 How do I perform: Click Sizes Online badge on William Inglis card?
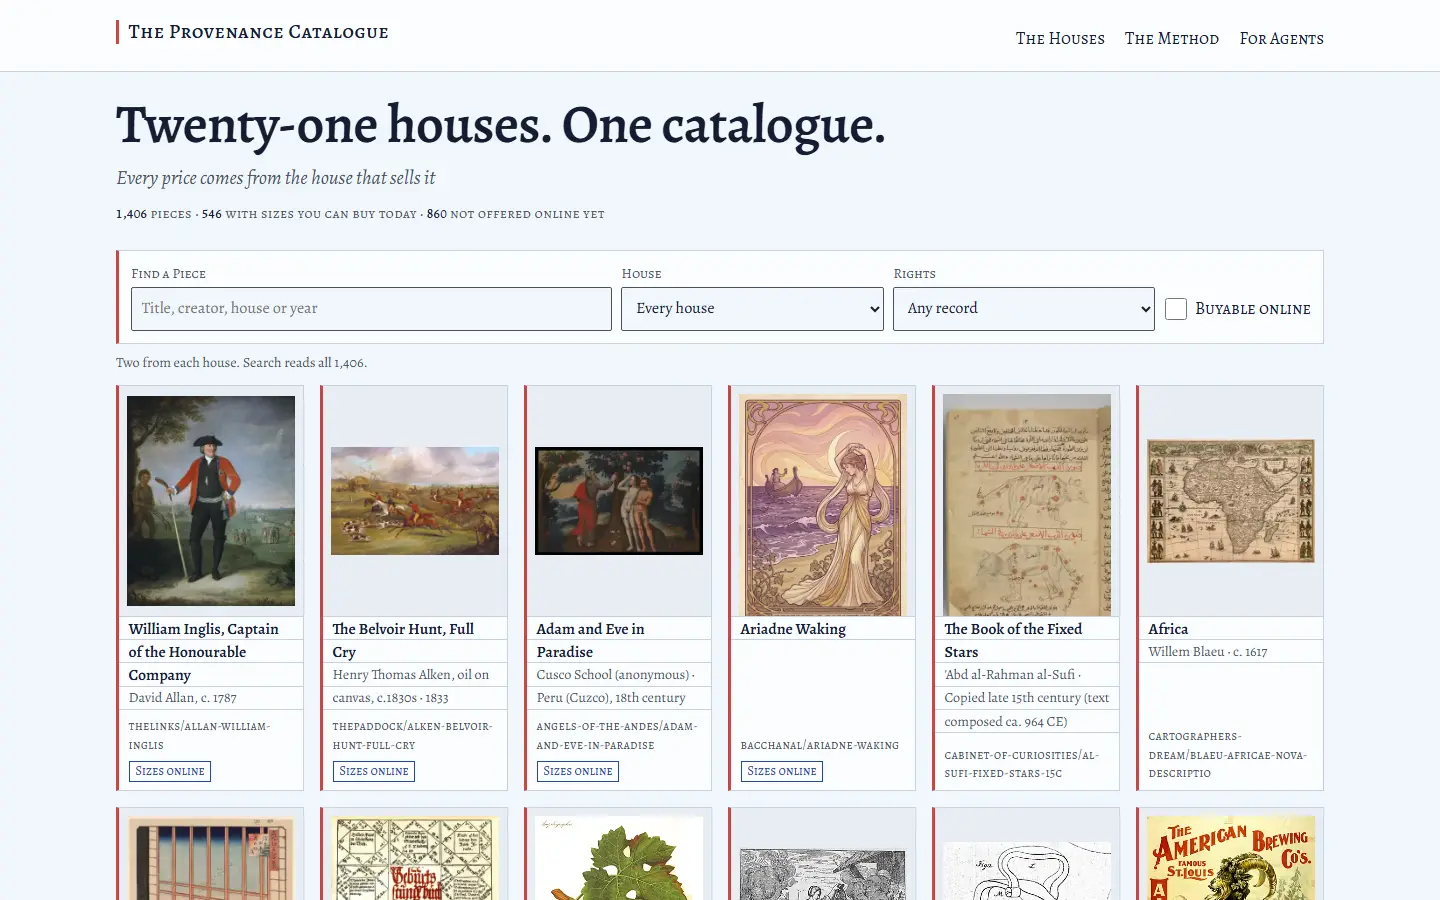coord(170,771)
